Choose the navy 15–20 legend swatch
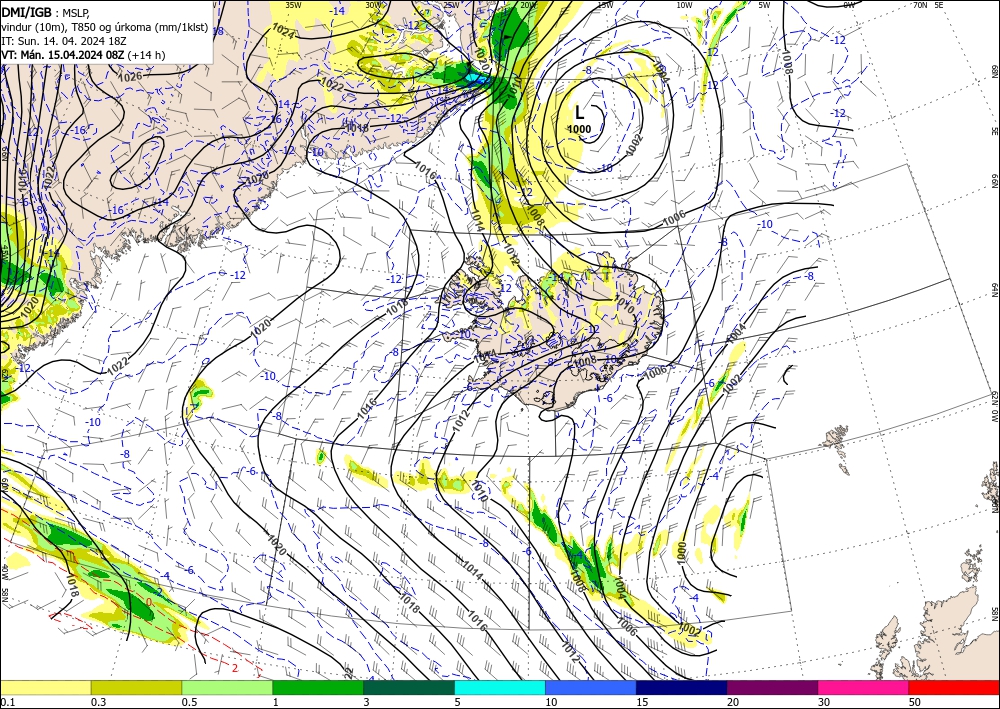The image size is (1000, 709). (682, 687)
